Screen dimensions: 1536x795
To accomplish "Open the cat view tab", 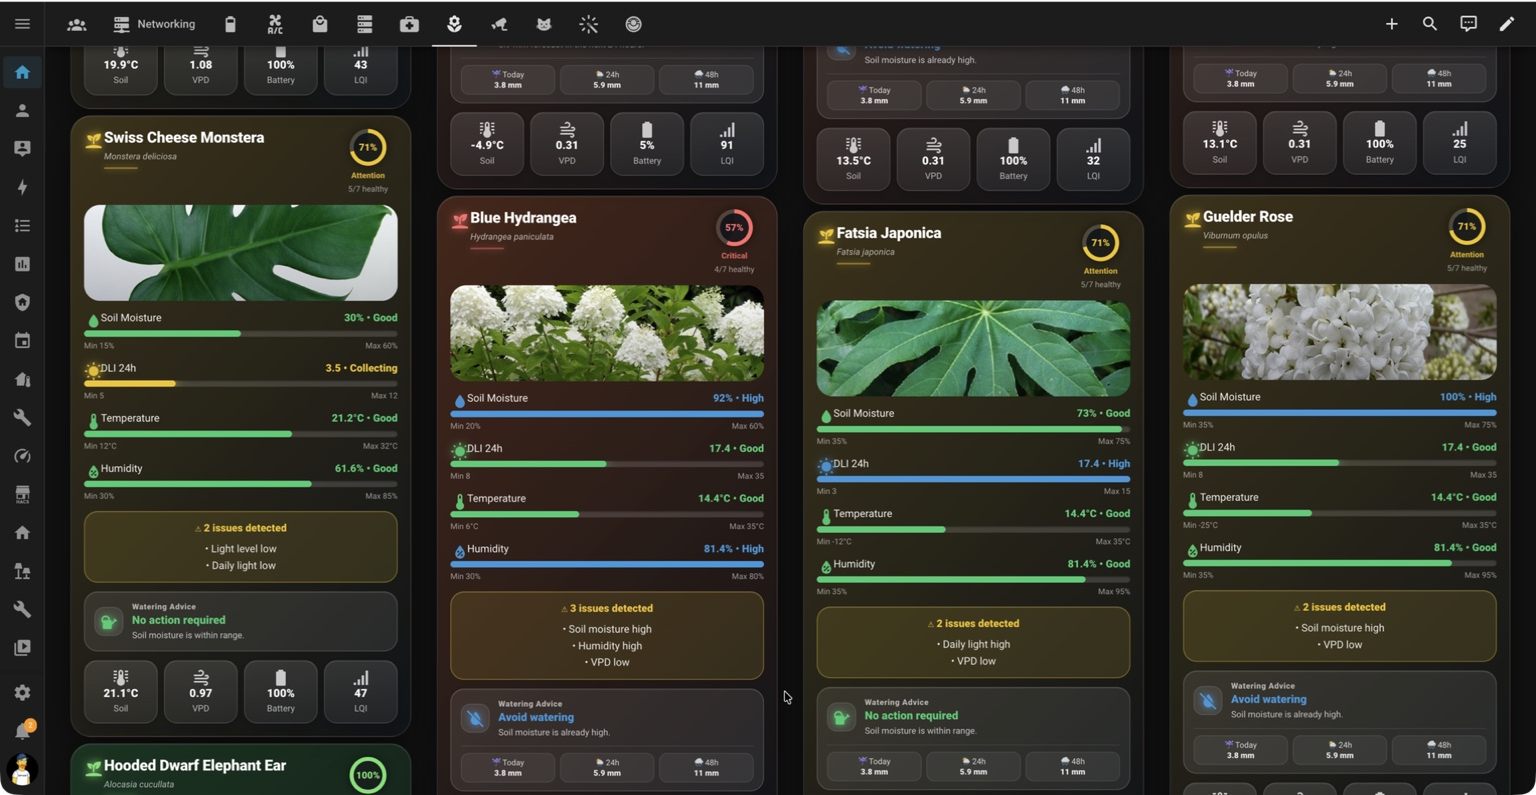I will tap(543, 24).
